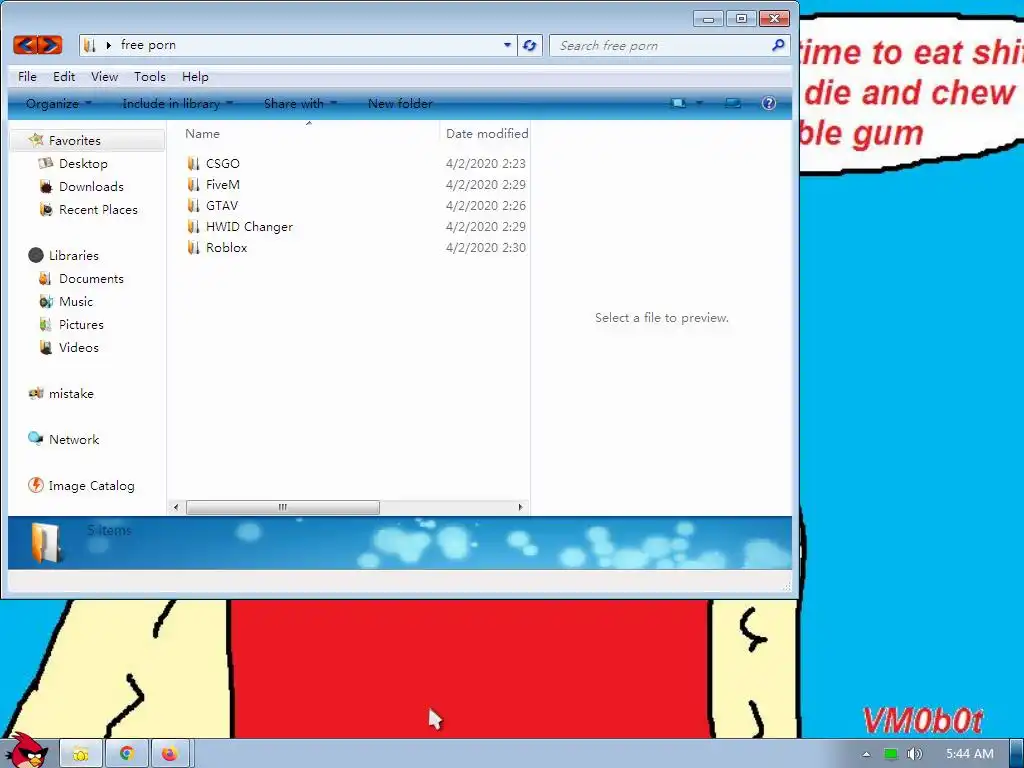Open the Pictures library
Image resolution: width=1024 pixels, height=768 pixels.
click(81, 325)
